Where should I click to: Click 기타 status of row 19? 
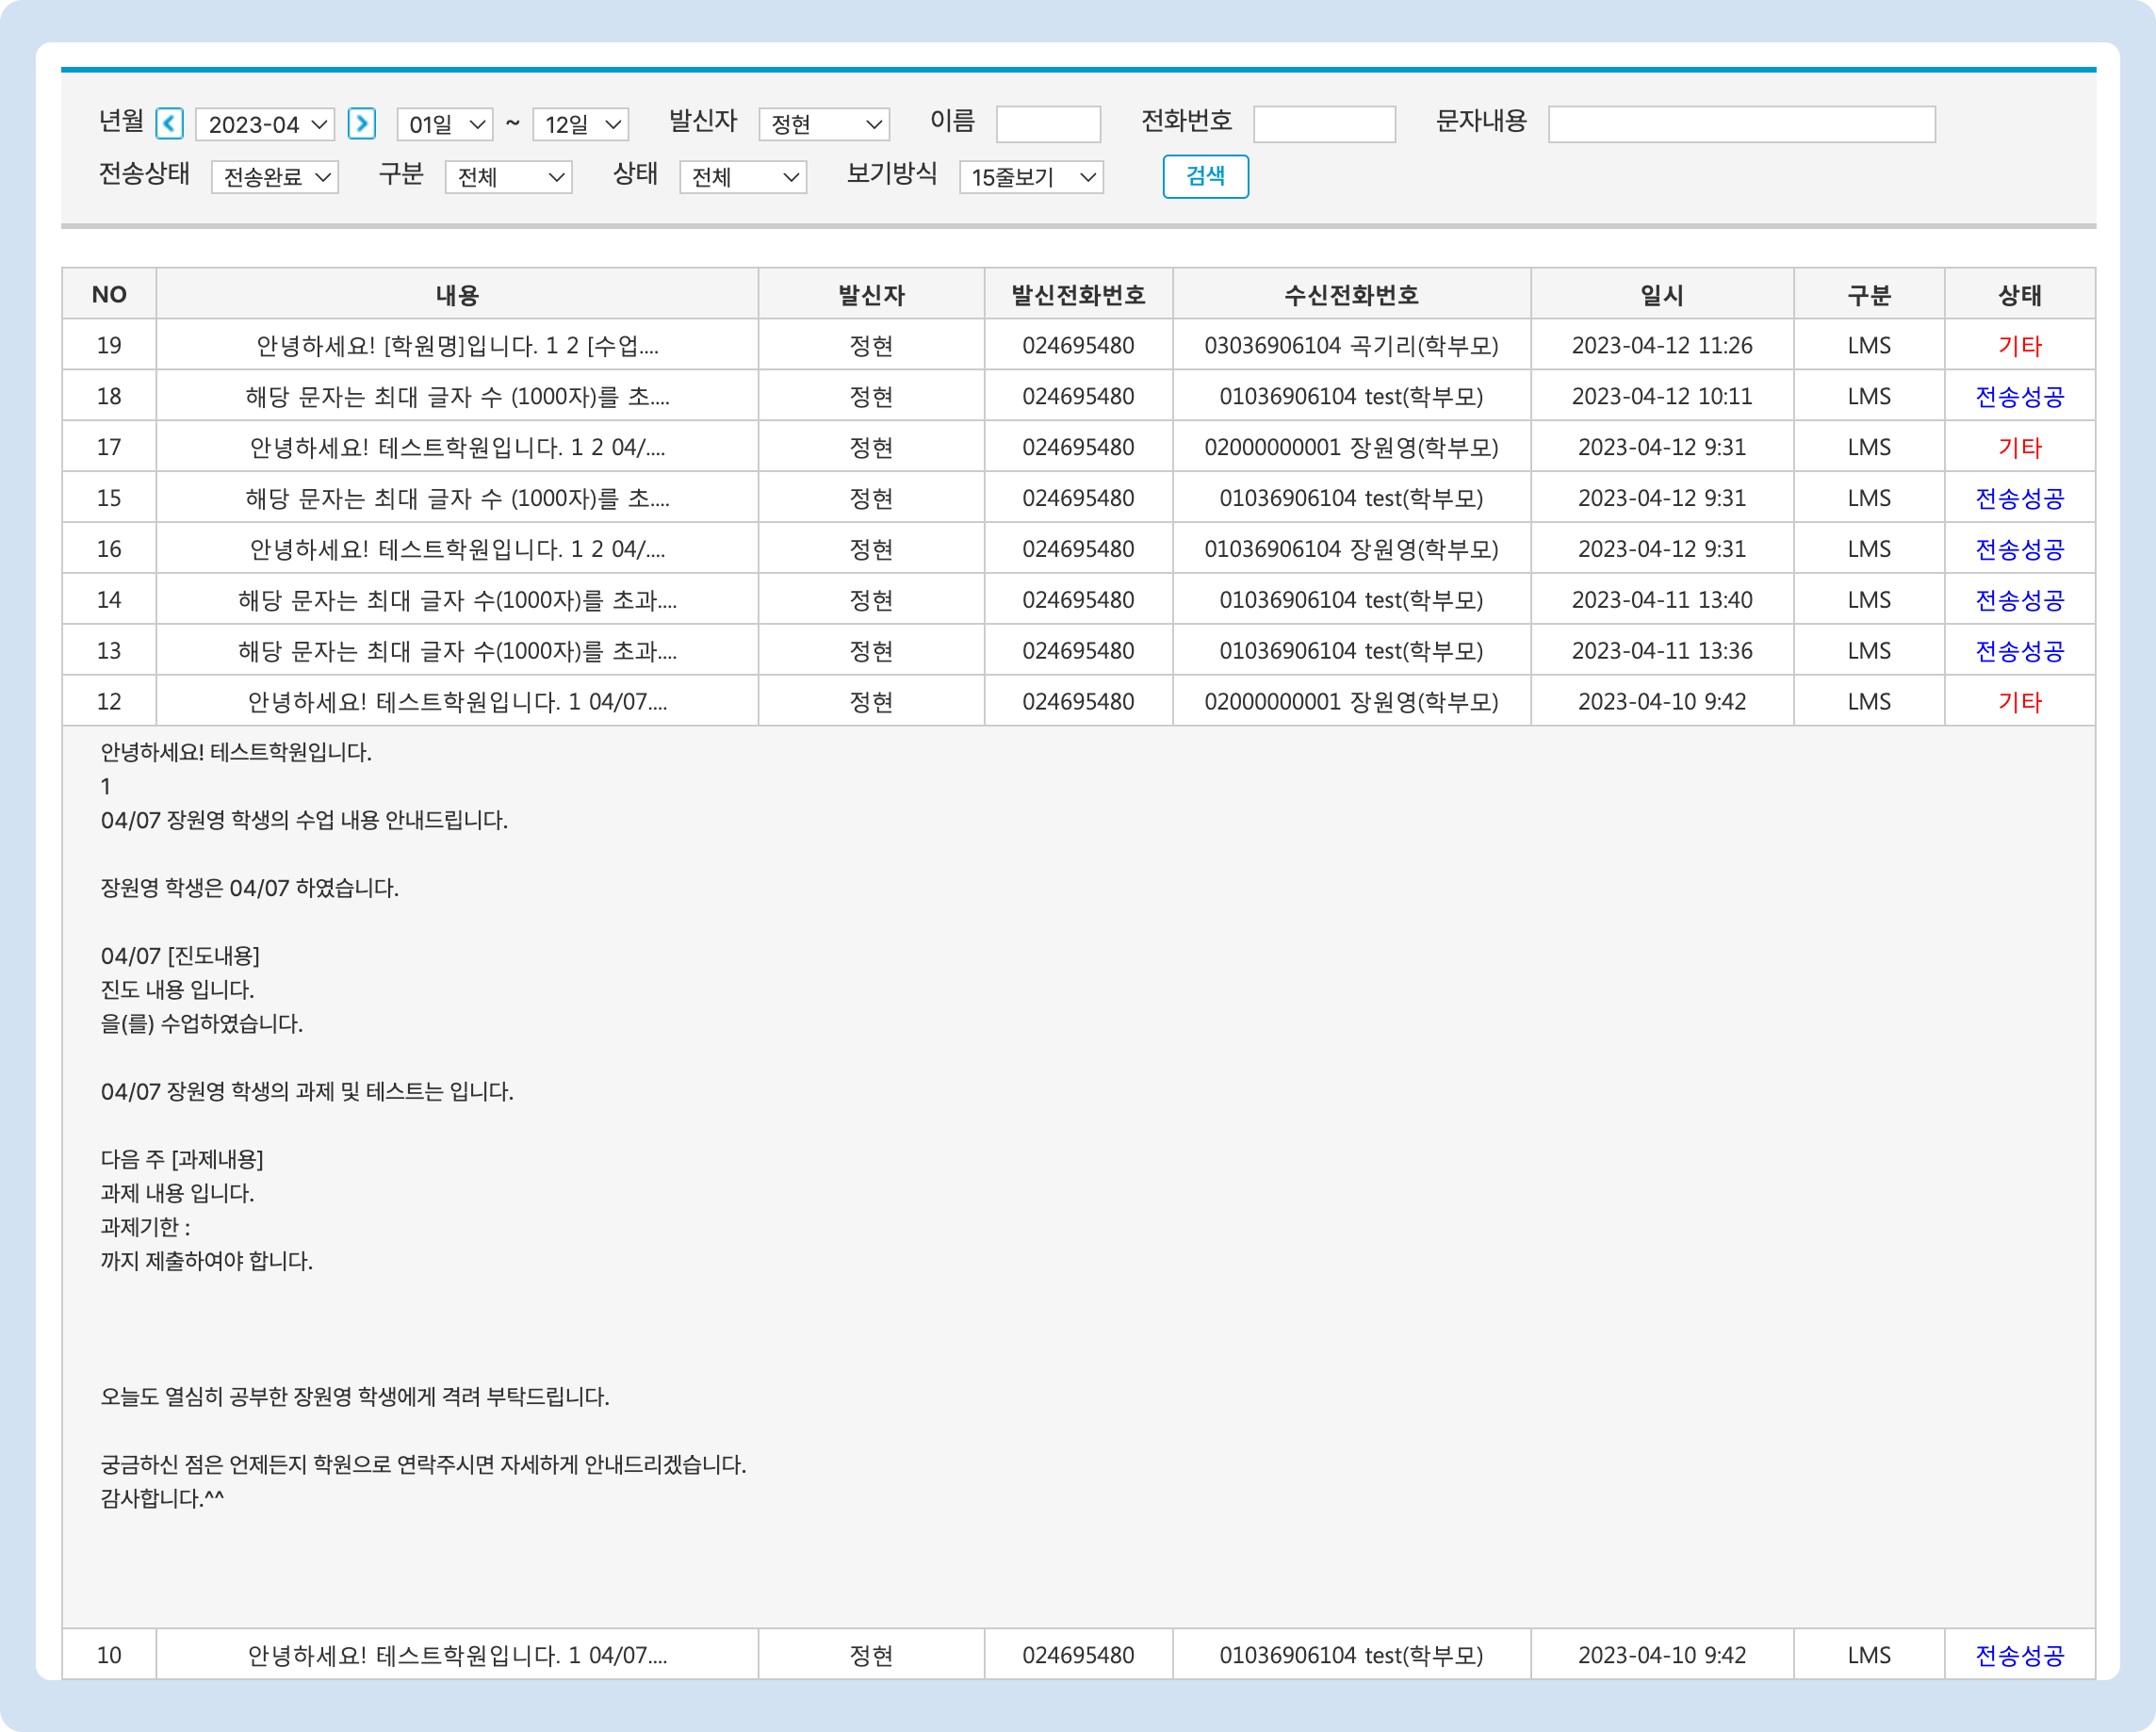(2019, 346)
